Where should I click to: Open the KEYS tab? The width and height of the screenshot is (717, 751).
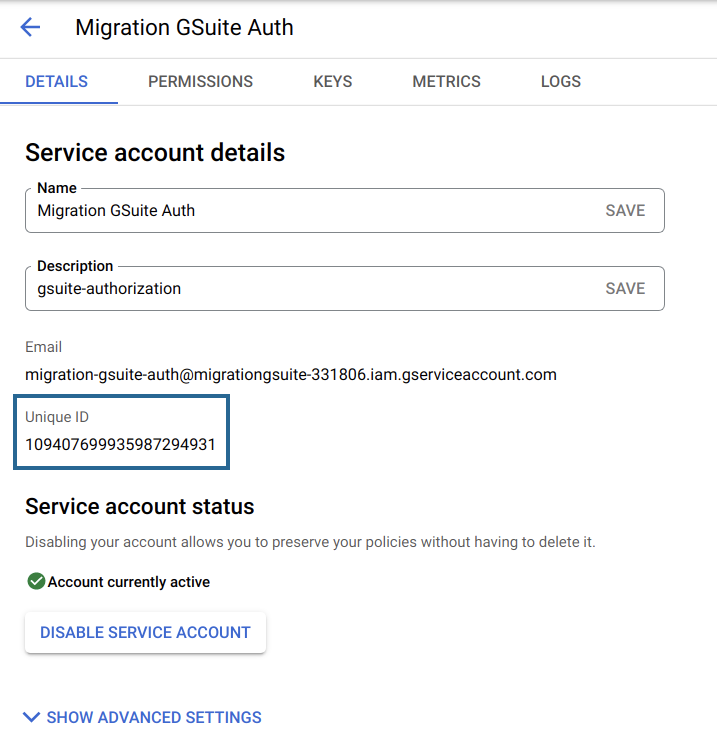(332, 81)
